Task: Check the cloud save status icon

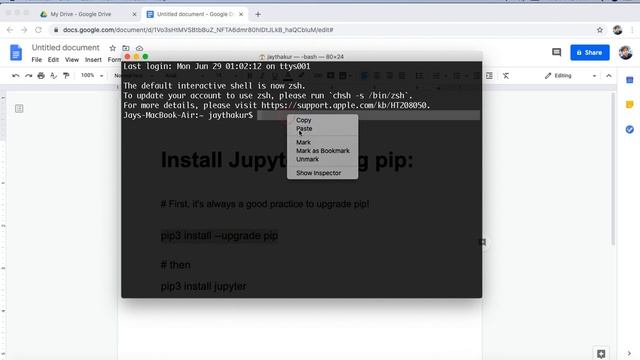Action: point(139,48)
